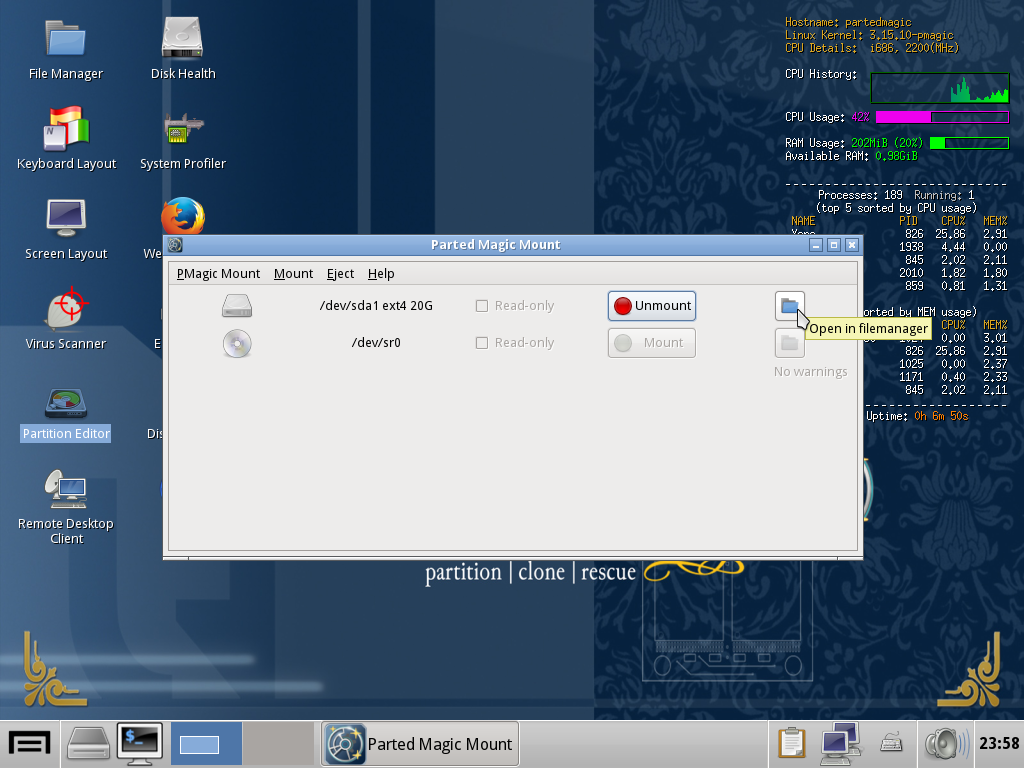Click the Parted Magic Mount window title icon
Image resolution: width=1024 pixels, height=768 pixels.
(175, 245)
